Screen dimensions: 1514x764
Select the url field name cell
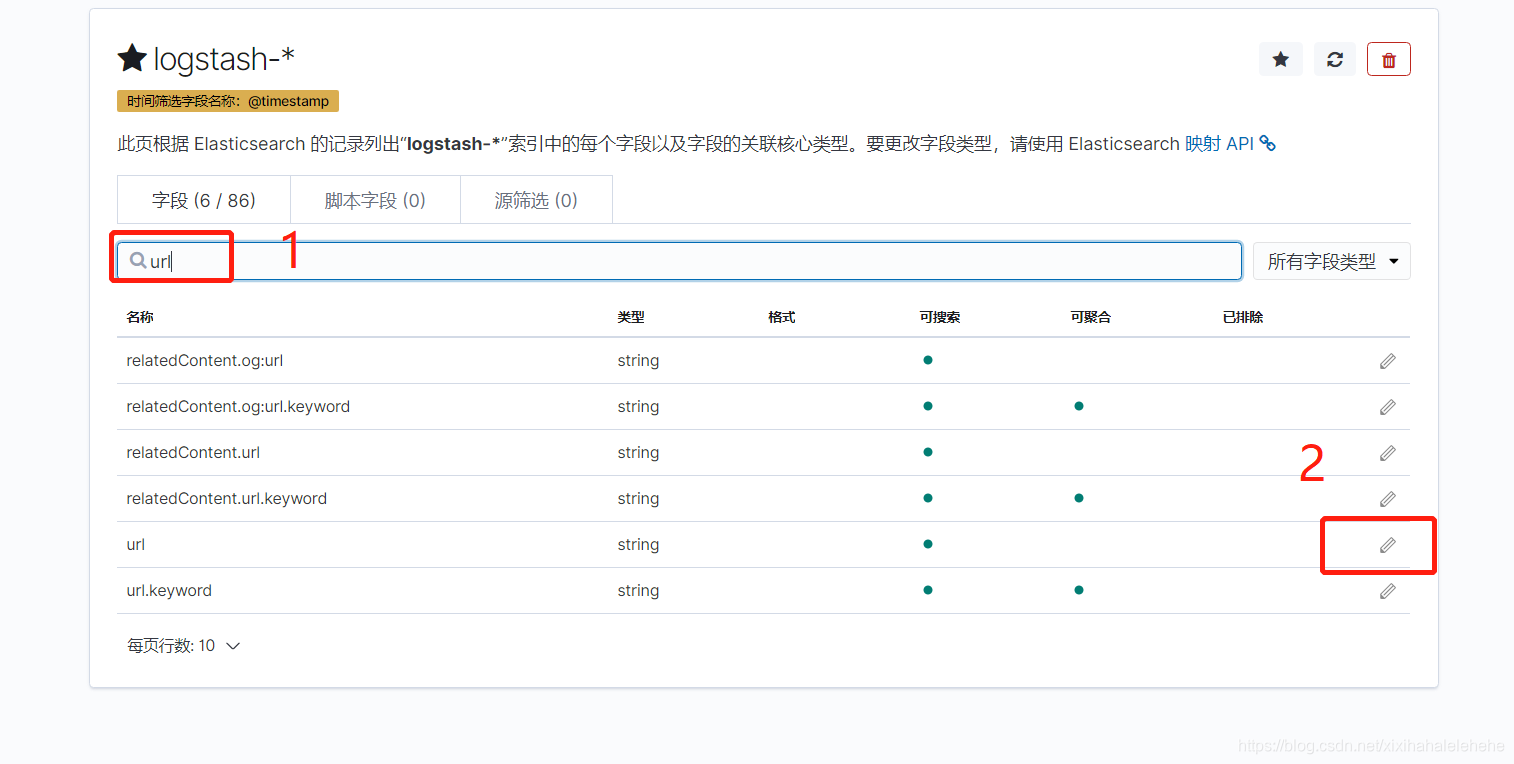[136, 545]
